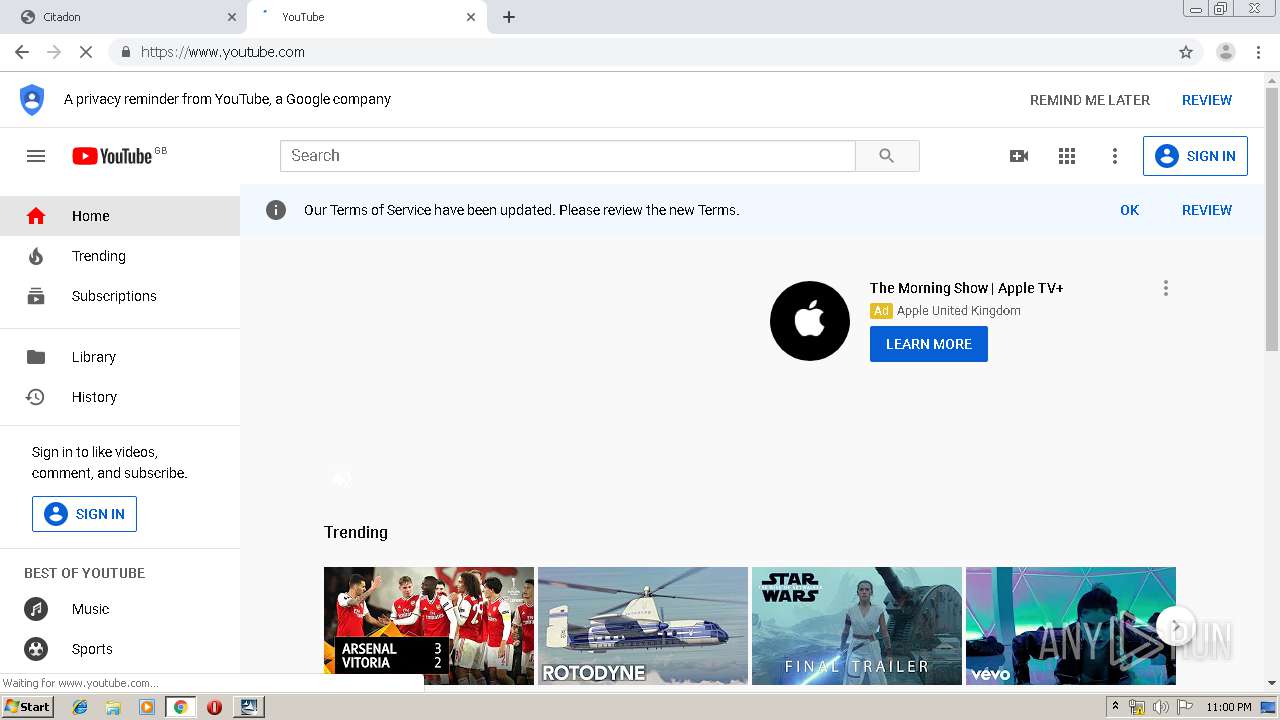This screenshot has width=1280, height=720.
Task: Open the YouTube hamburger guide menu
Action: pyautogui.click(x=36, y=156)
